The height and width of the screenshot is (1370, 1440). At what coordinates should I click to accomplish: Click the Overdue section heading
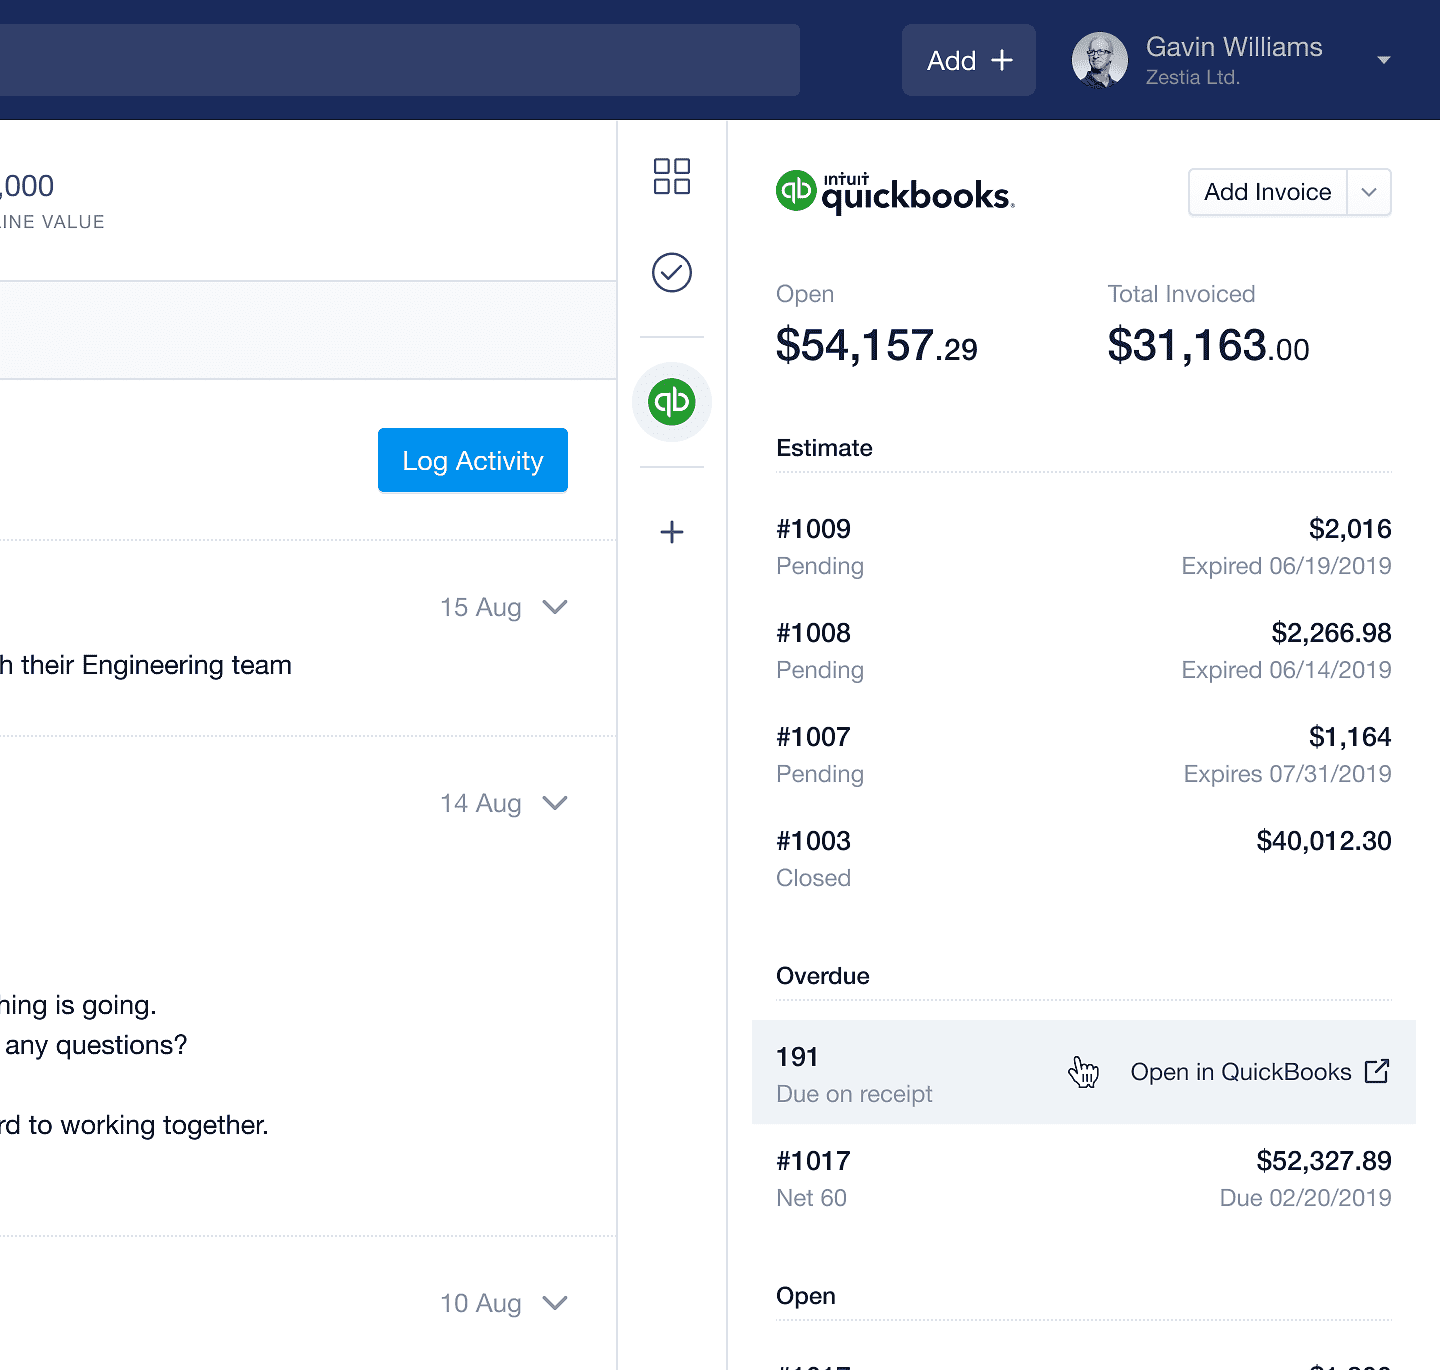click(823, 976)
